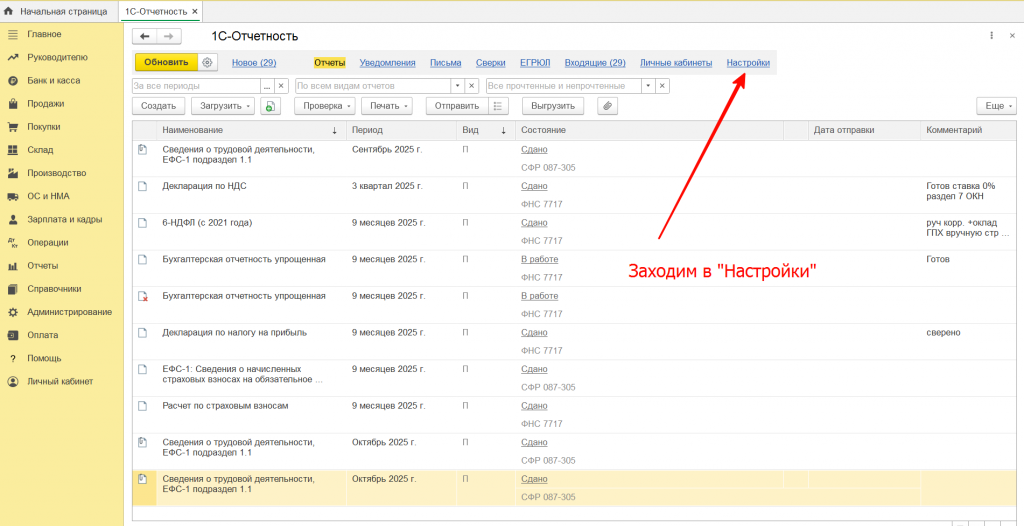Switch to the ЕГРЮЛ tab
Image resolution: width=1024 pixels, height=526 pixels.
click(x=535, y=63)
